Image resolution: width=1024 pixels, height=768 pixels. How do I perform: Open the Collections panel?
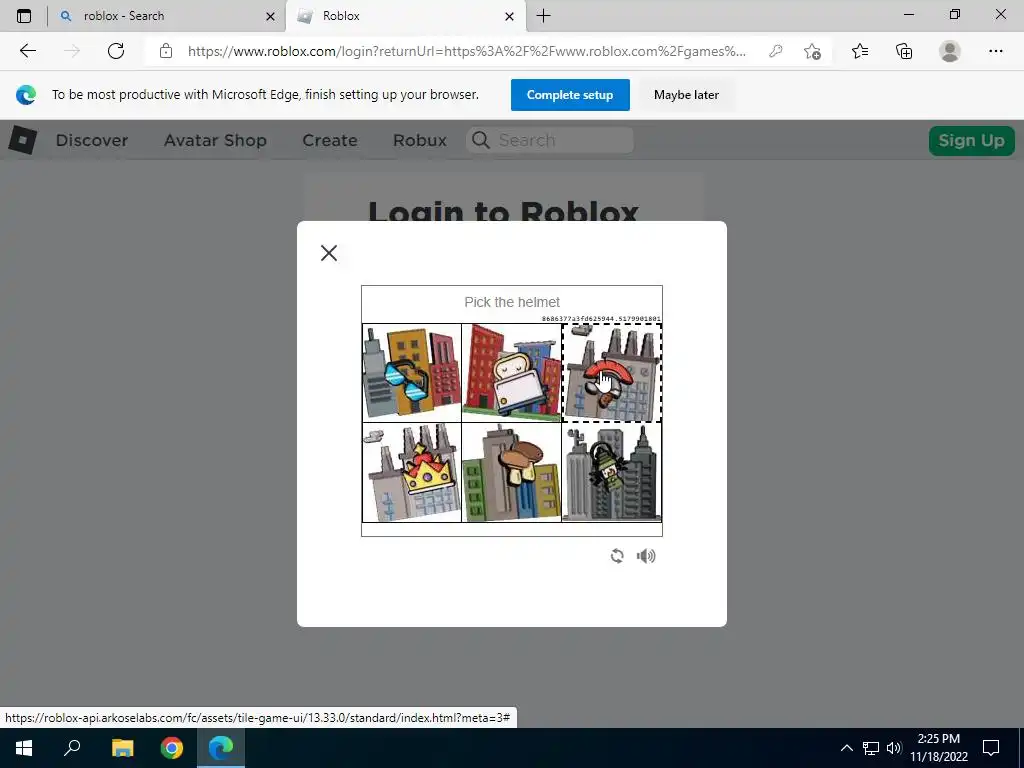pyautogui.click(x=904, y=51)
